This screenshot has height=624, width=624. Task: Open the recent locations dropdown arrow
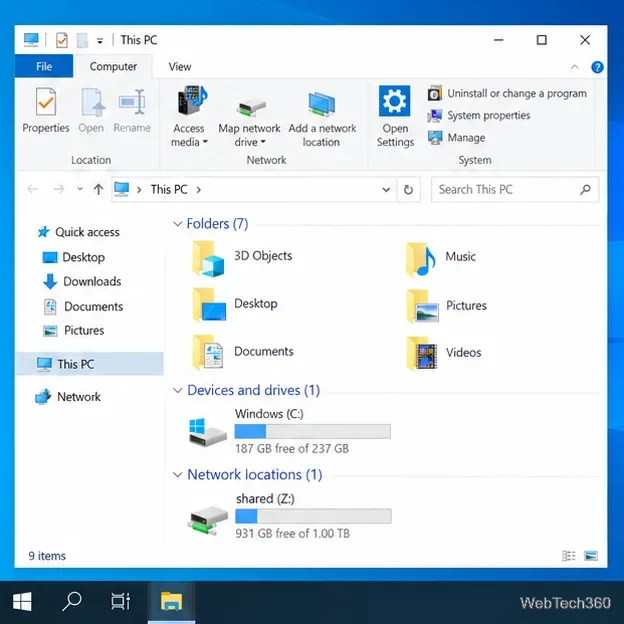[80, 189]
